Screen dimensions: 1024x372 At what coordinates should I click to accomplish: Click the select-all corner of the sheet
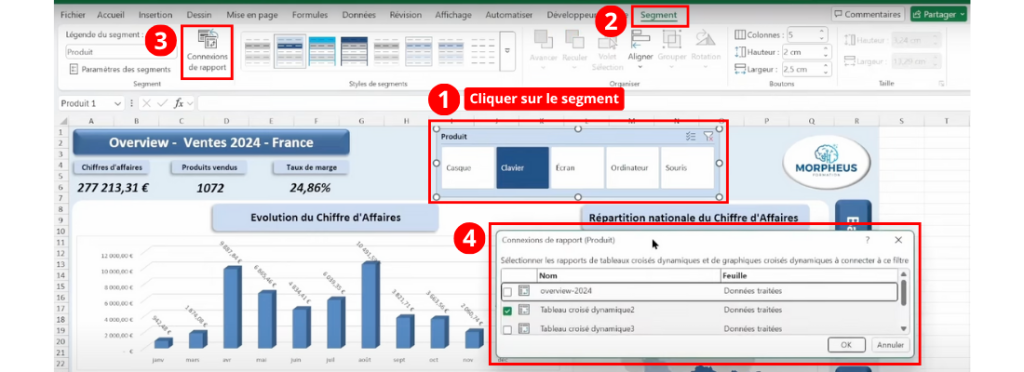tap(63, 121)
